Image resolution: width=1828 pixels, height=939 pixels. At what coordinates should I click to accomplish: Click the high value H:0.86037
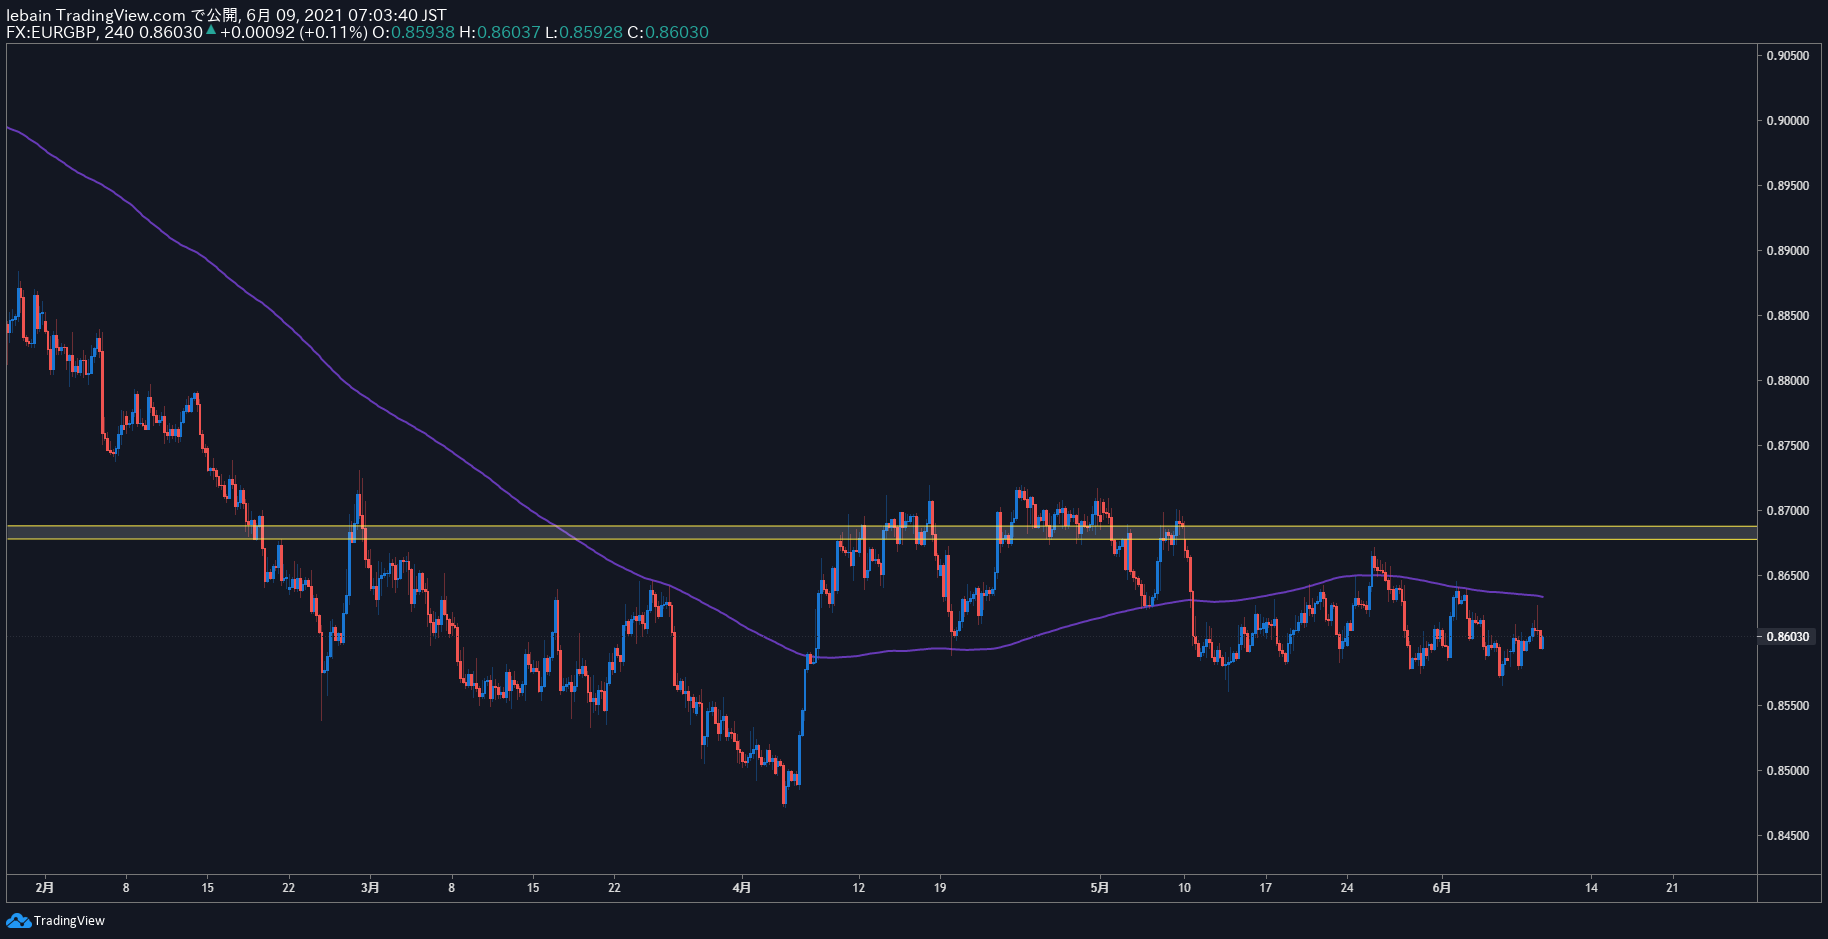499,32
